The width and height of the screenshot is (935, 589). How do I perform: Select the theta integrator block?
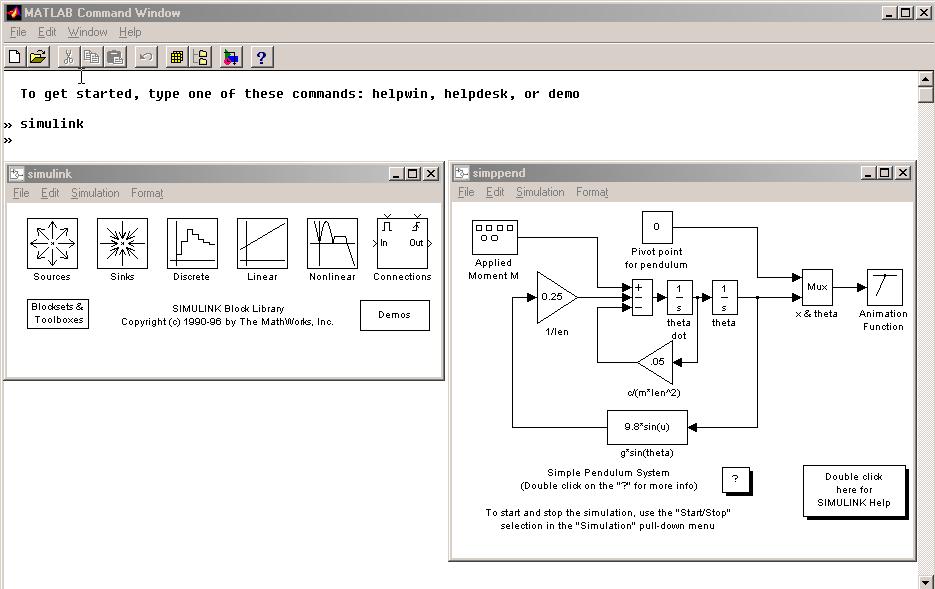(725, 297)
